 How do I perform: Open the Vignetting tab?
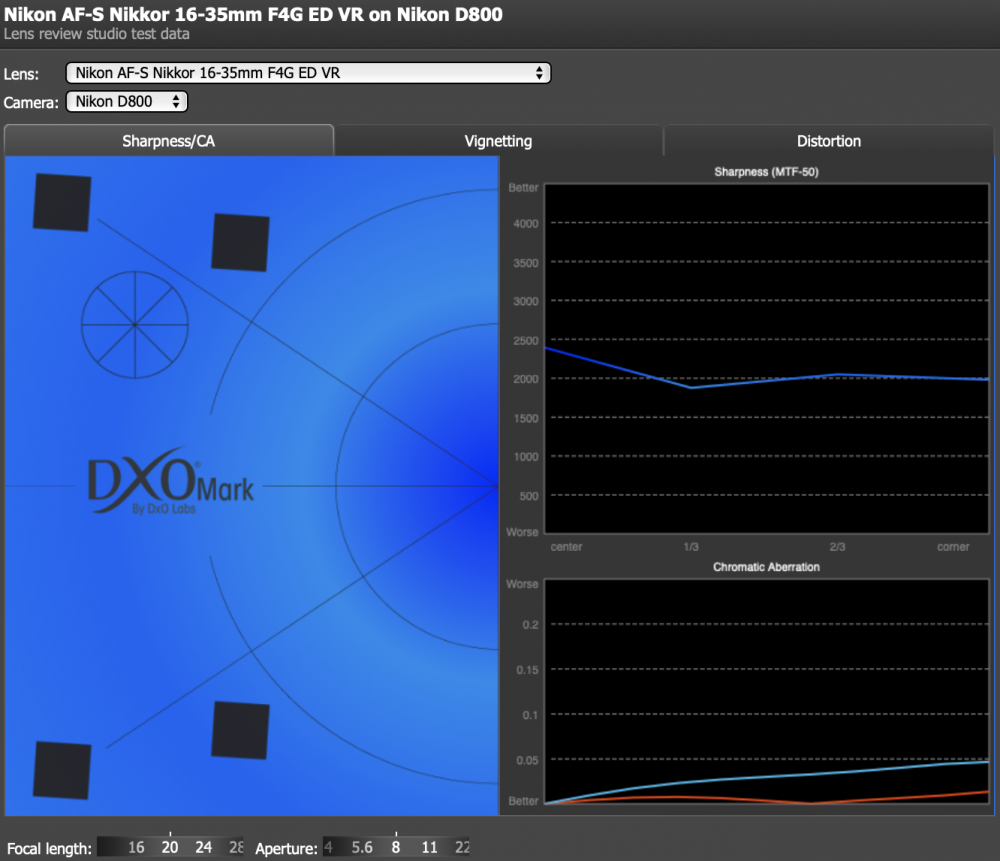click(x=498, y=141)
